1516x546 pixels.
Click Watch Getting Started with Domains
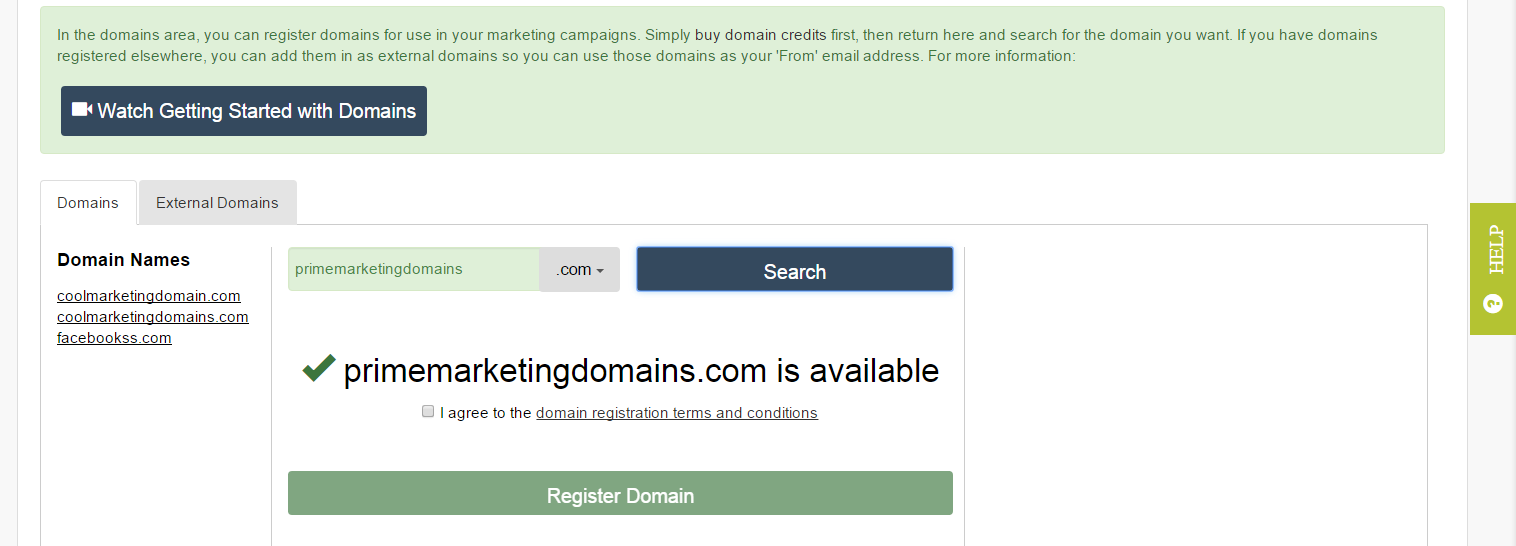pyautogui.click(x=244, y=111)
